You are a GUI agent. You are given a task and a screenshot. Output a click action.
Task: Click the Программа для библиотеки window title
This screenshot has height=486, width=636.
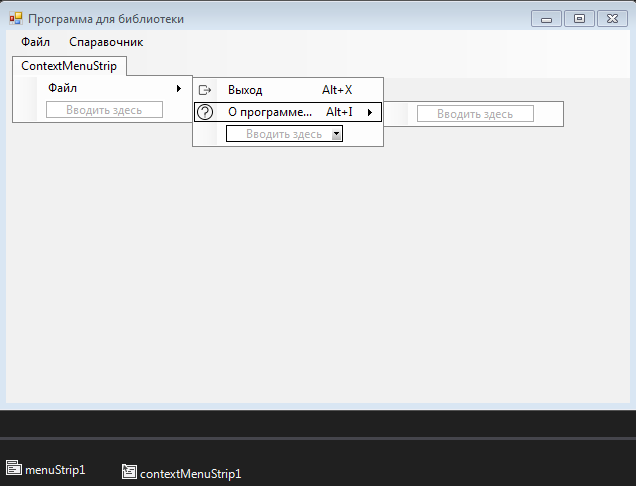(106, 19)
